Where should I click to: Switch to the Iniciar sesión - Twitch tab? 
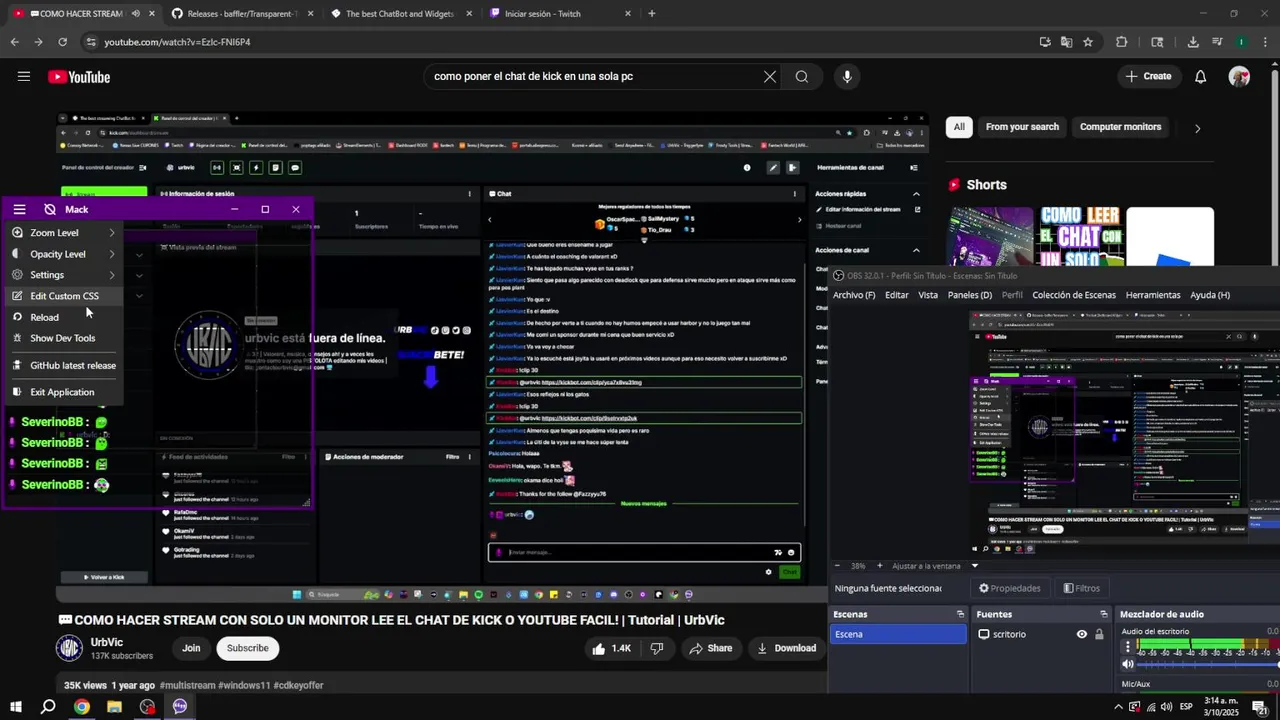click(560, 14)
